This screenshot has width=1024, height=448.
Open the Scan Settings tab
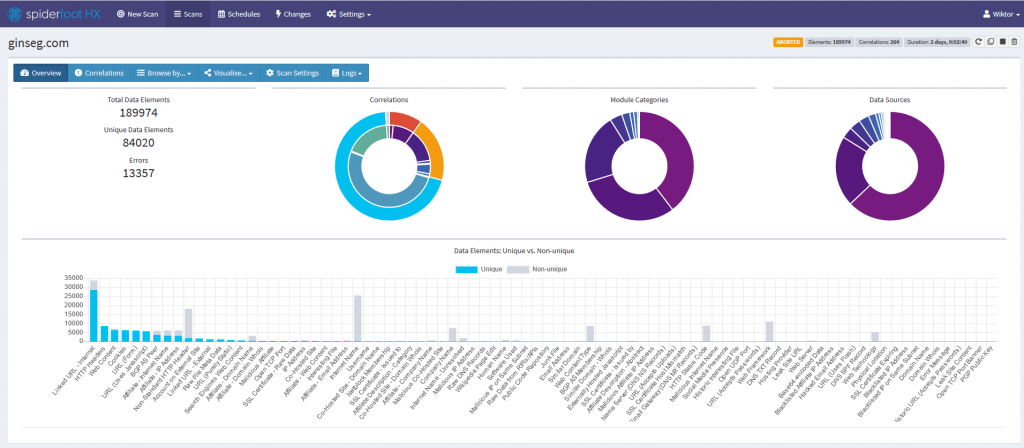pos(292,72)
